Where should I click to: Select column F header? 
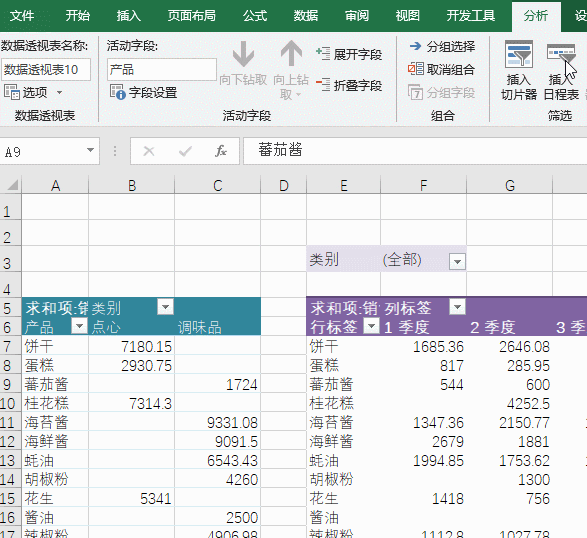[423, 185]
